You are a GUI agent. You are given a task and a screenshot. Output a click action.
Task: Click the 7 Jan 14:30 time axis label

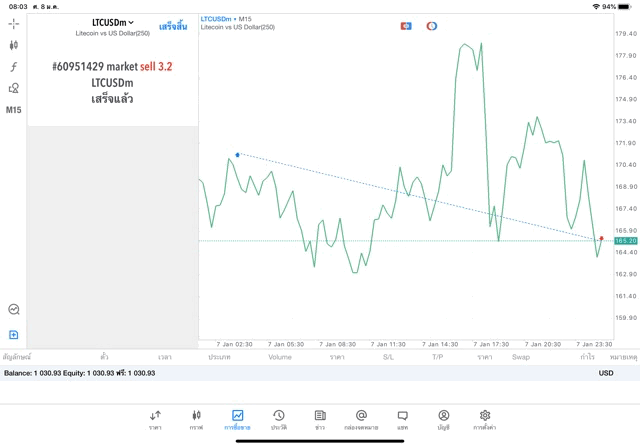(440, 344)
